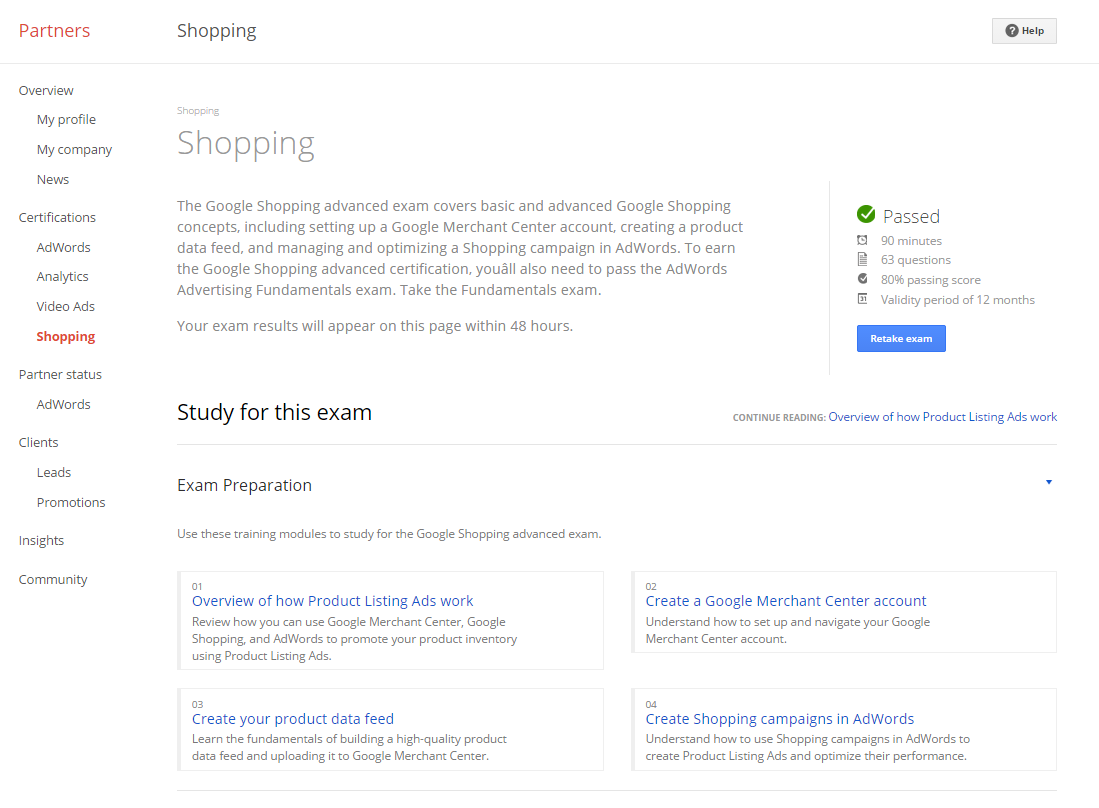Viewport: 1099px width, 808px height.
Task: Click the Retake exam button
Action: 901,338
